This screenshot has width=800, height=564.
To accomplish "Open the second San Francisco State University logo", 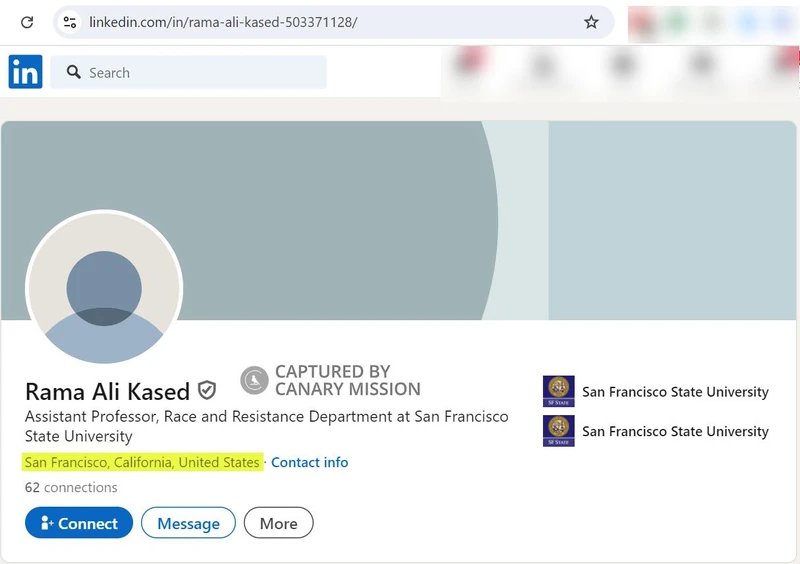I will pyautogui.click(x=559, y=431).
